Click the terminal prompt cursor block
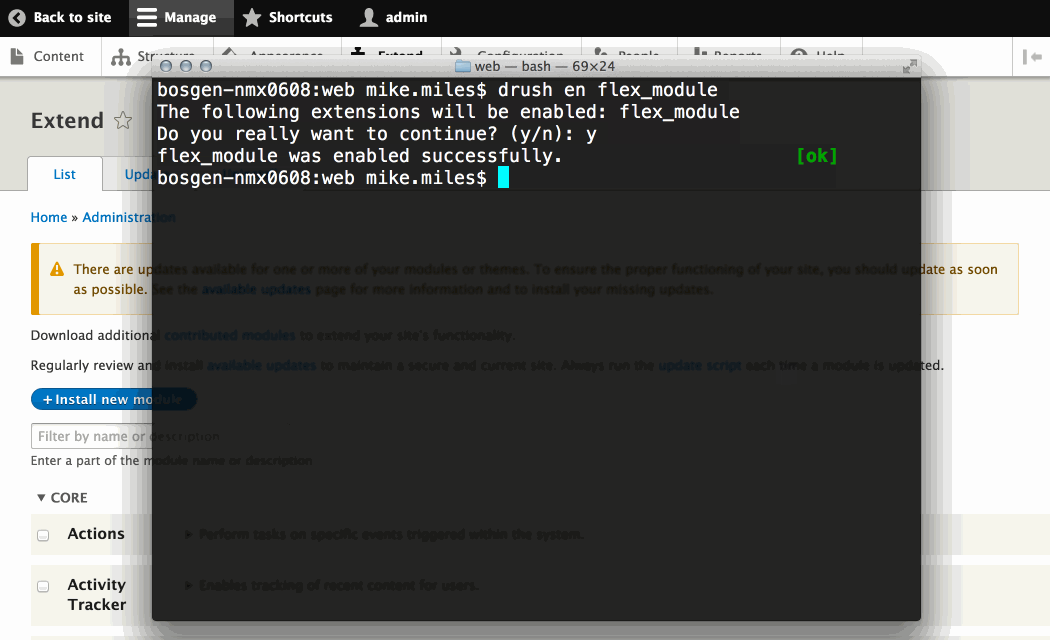The height and width of the screenshot is (640, 1050). [504, 177]
